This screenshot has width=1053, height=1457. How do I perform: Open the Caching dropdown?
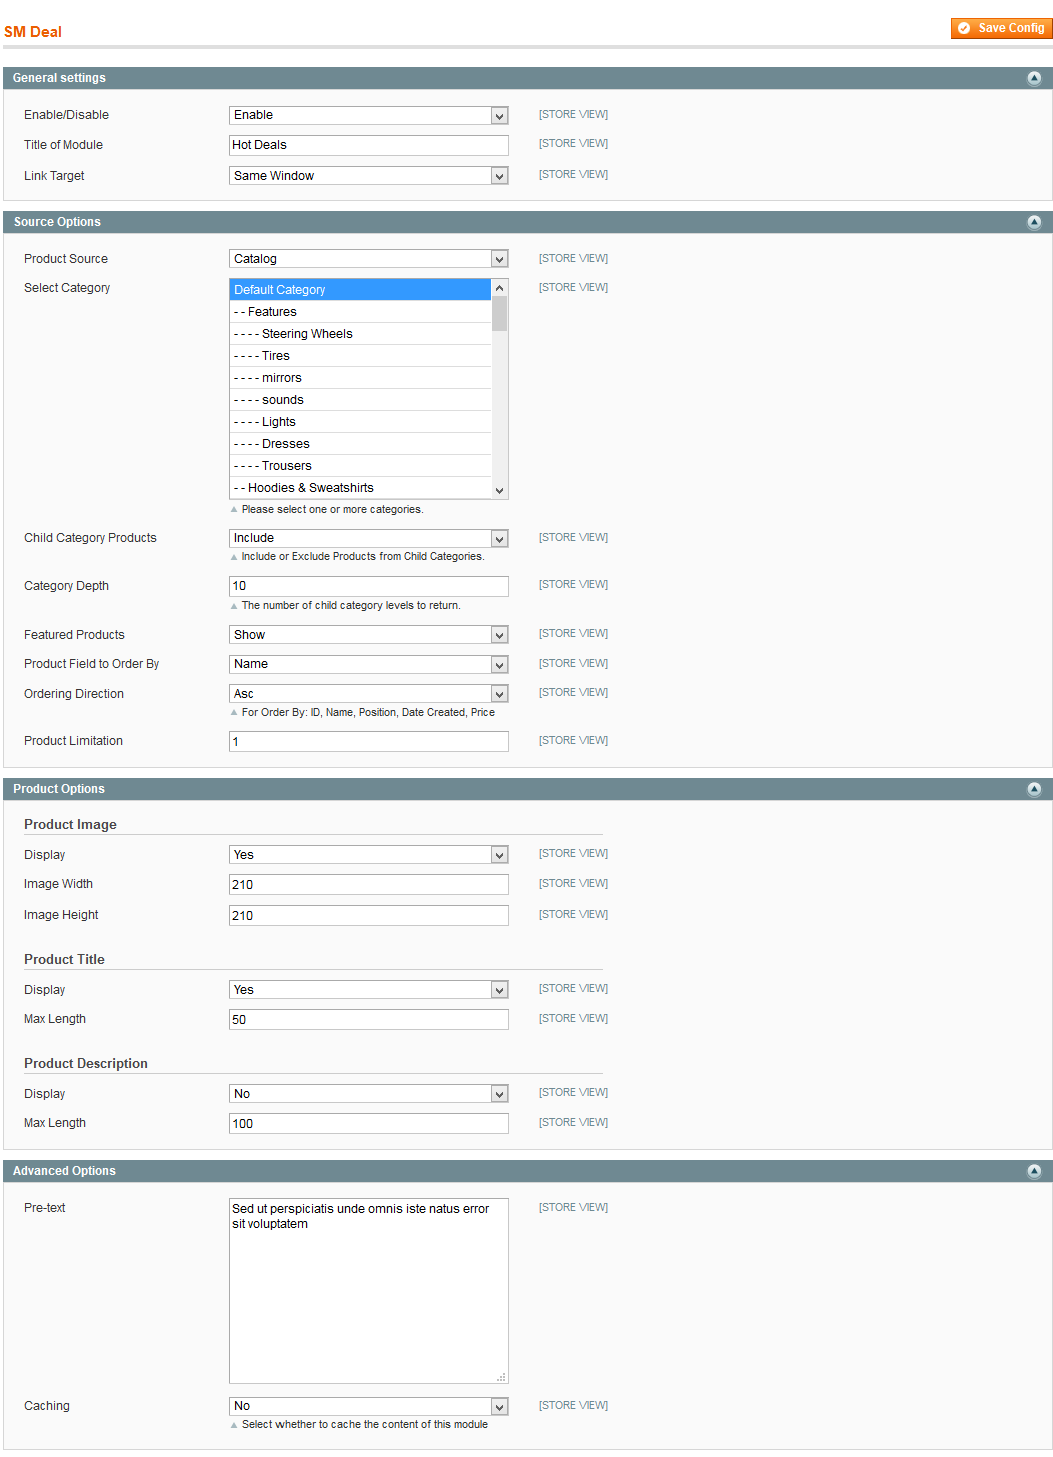[x=369, y=1406]
